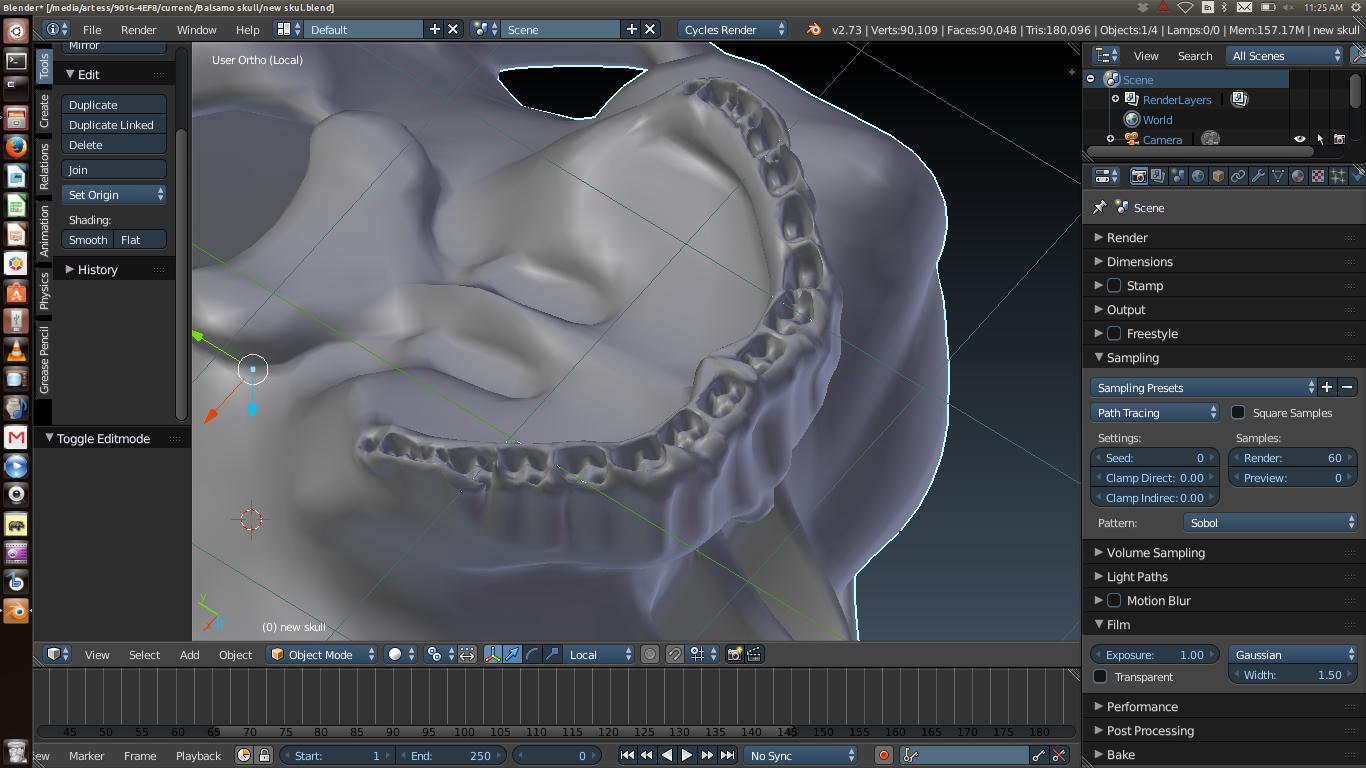
Task: Enable the Motion Blur checkbox
Action: pos(1114,600)
